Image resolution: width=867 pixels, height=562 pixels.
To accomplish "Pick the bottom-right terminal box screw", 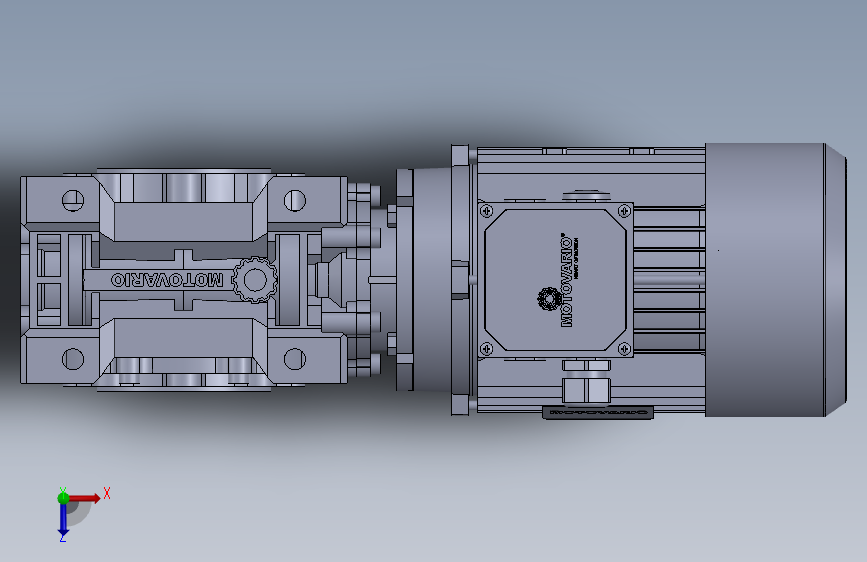I will click(x=624, y=349).
